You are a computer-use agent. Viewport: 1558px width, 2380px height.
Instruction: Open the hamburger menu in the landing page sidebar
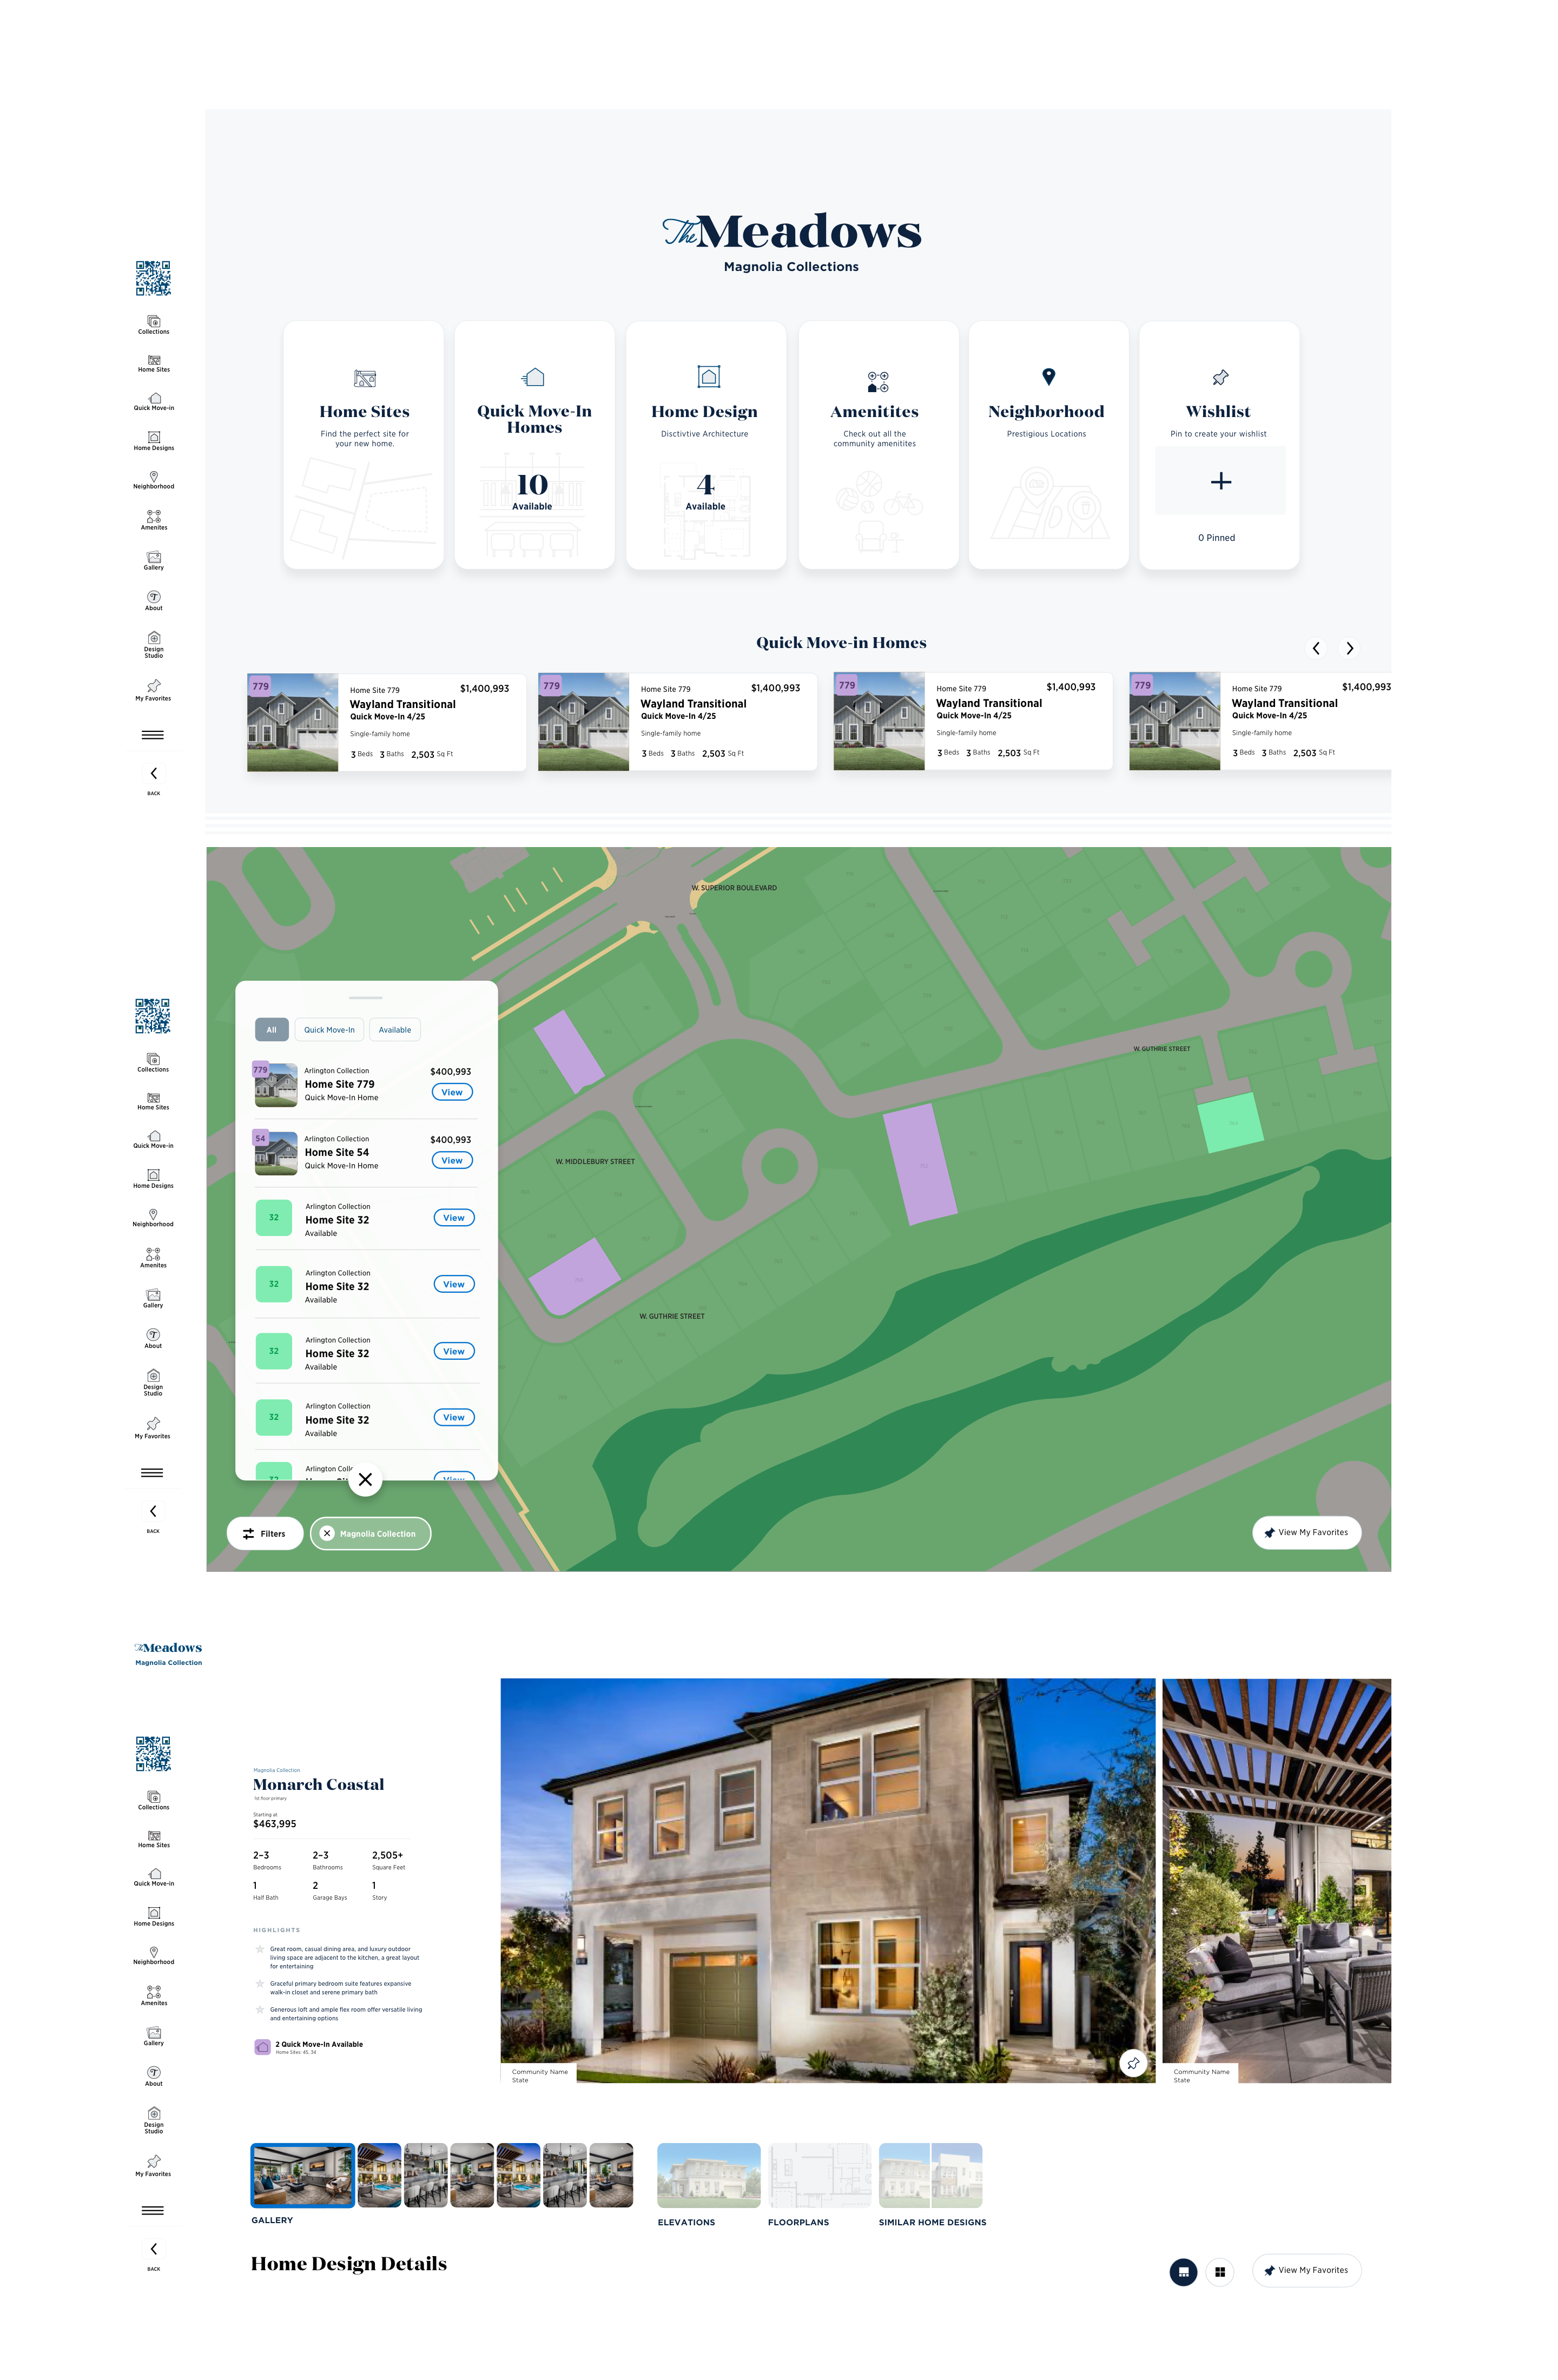(153, 735)
